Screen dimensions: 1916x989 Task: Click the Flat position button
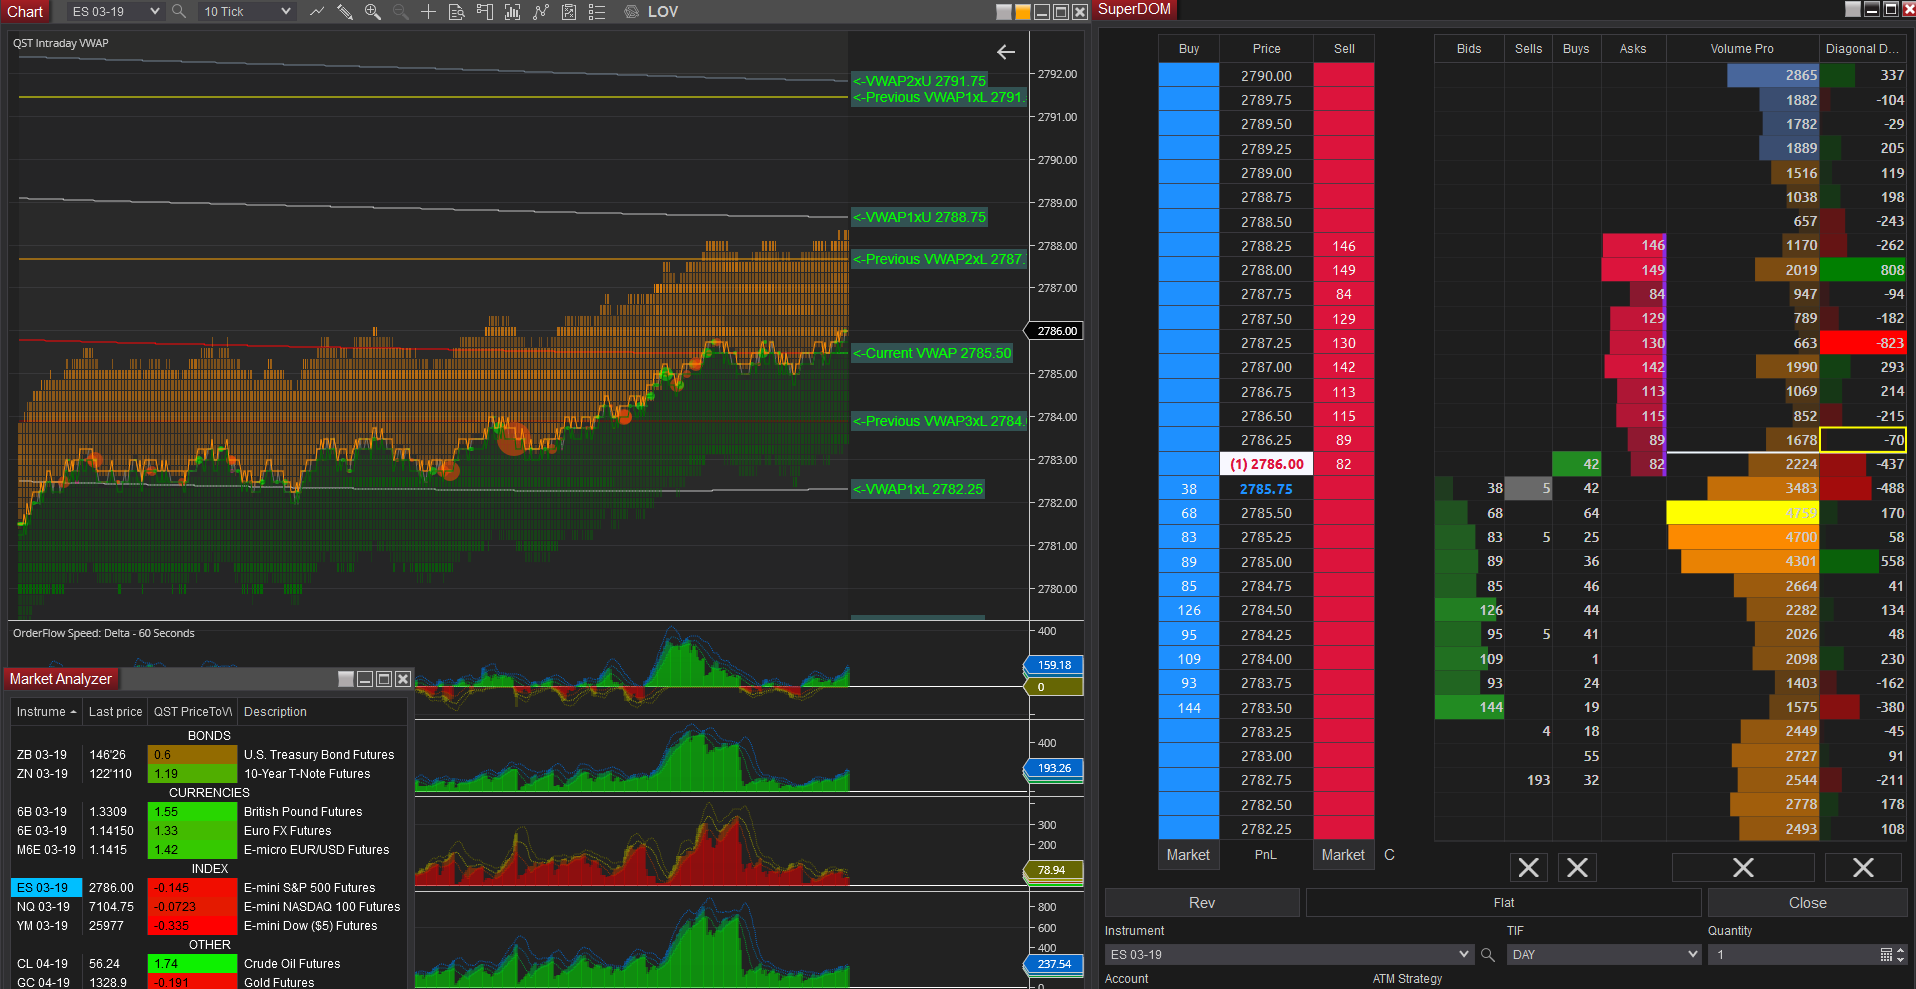tap(1504, 903)
